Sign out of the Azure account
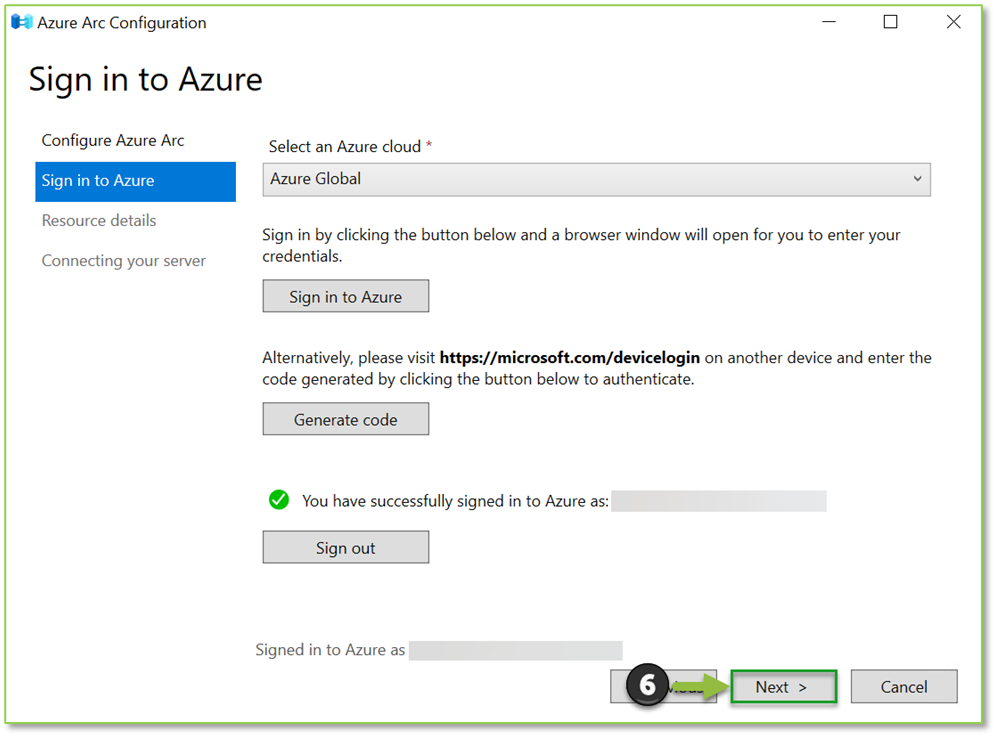Image resolution: width=996 pixels, height=737 pixels. [345, 547]
